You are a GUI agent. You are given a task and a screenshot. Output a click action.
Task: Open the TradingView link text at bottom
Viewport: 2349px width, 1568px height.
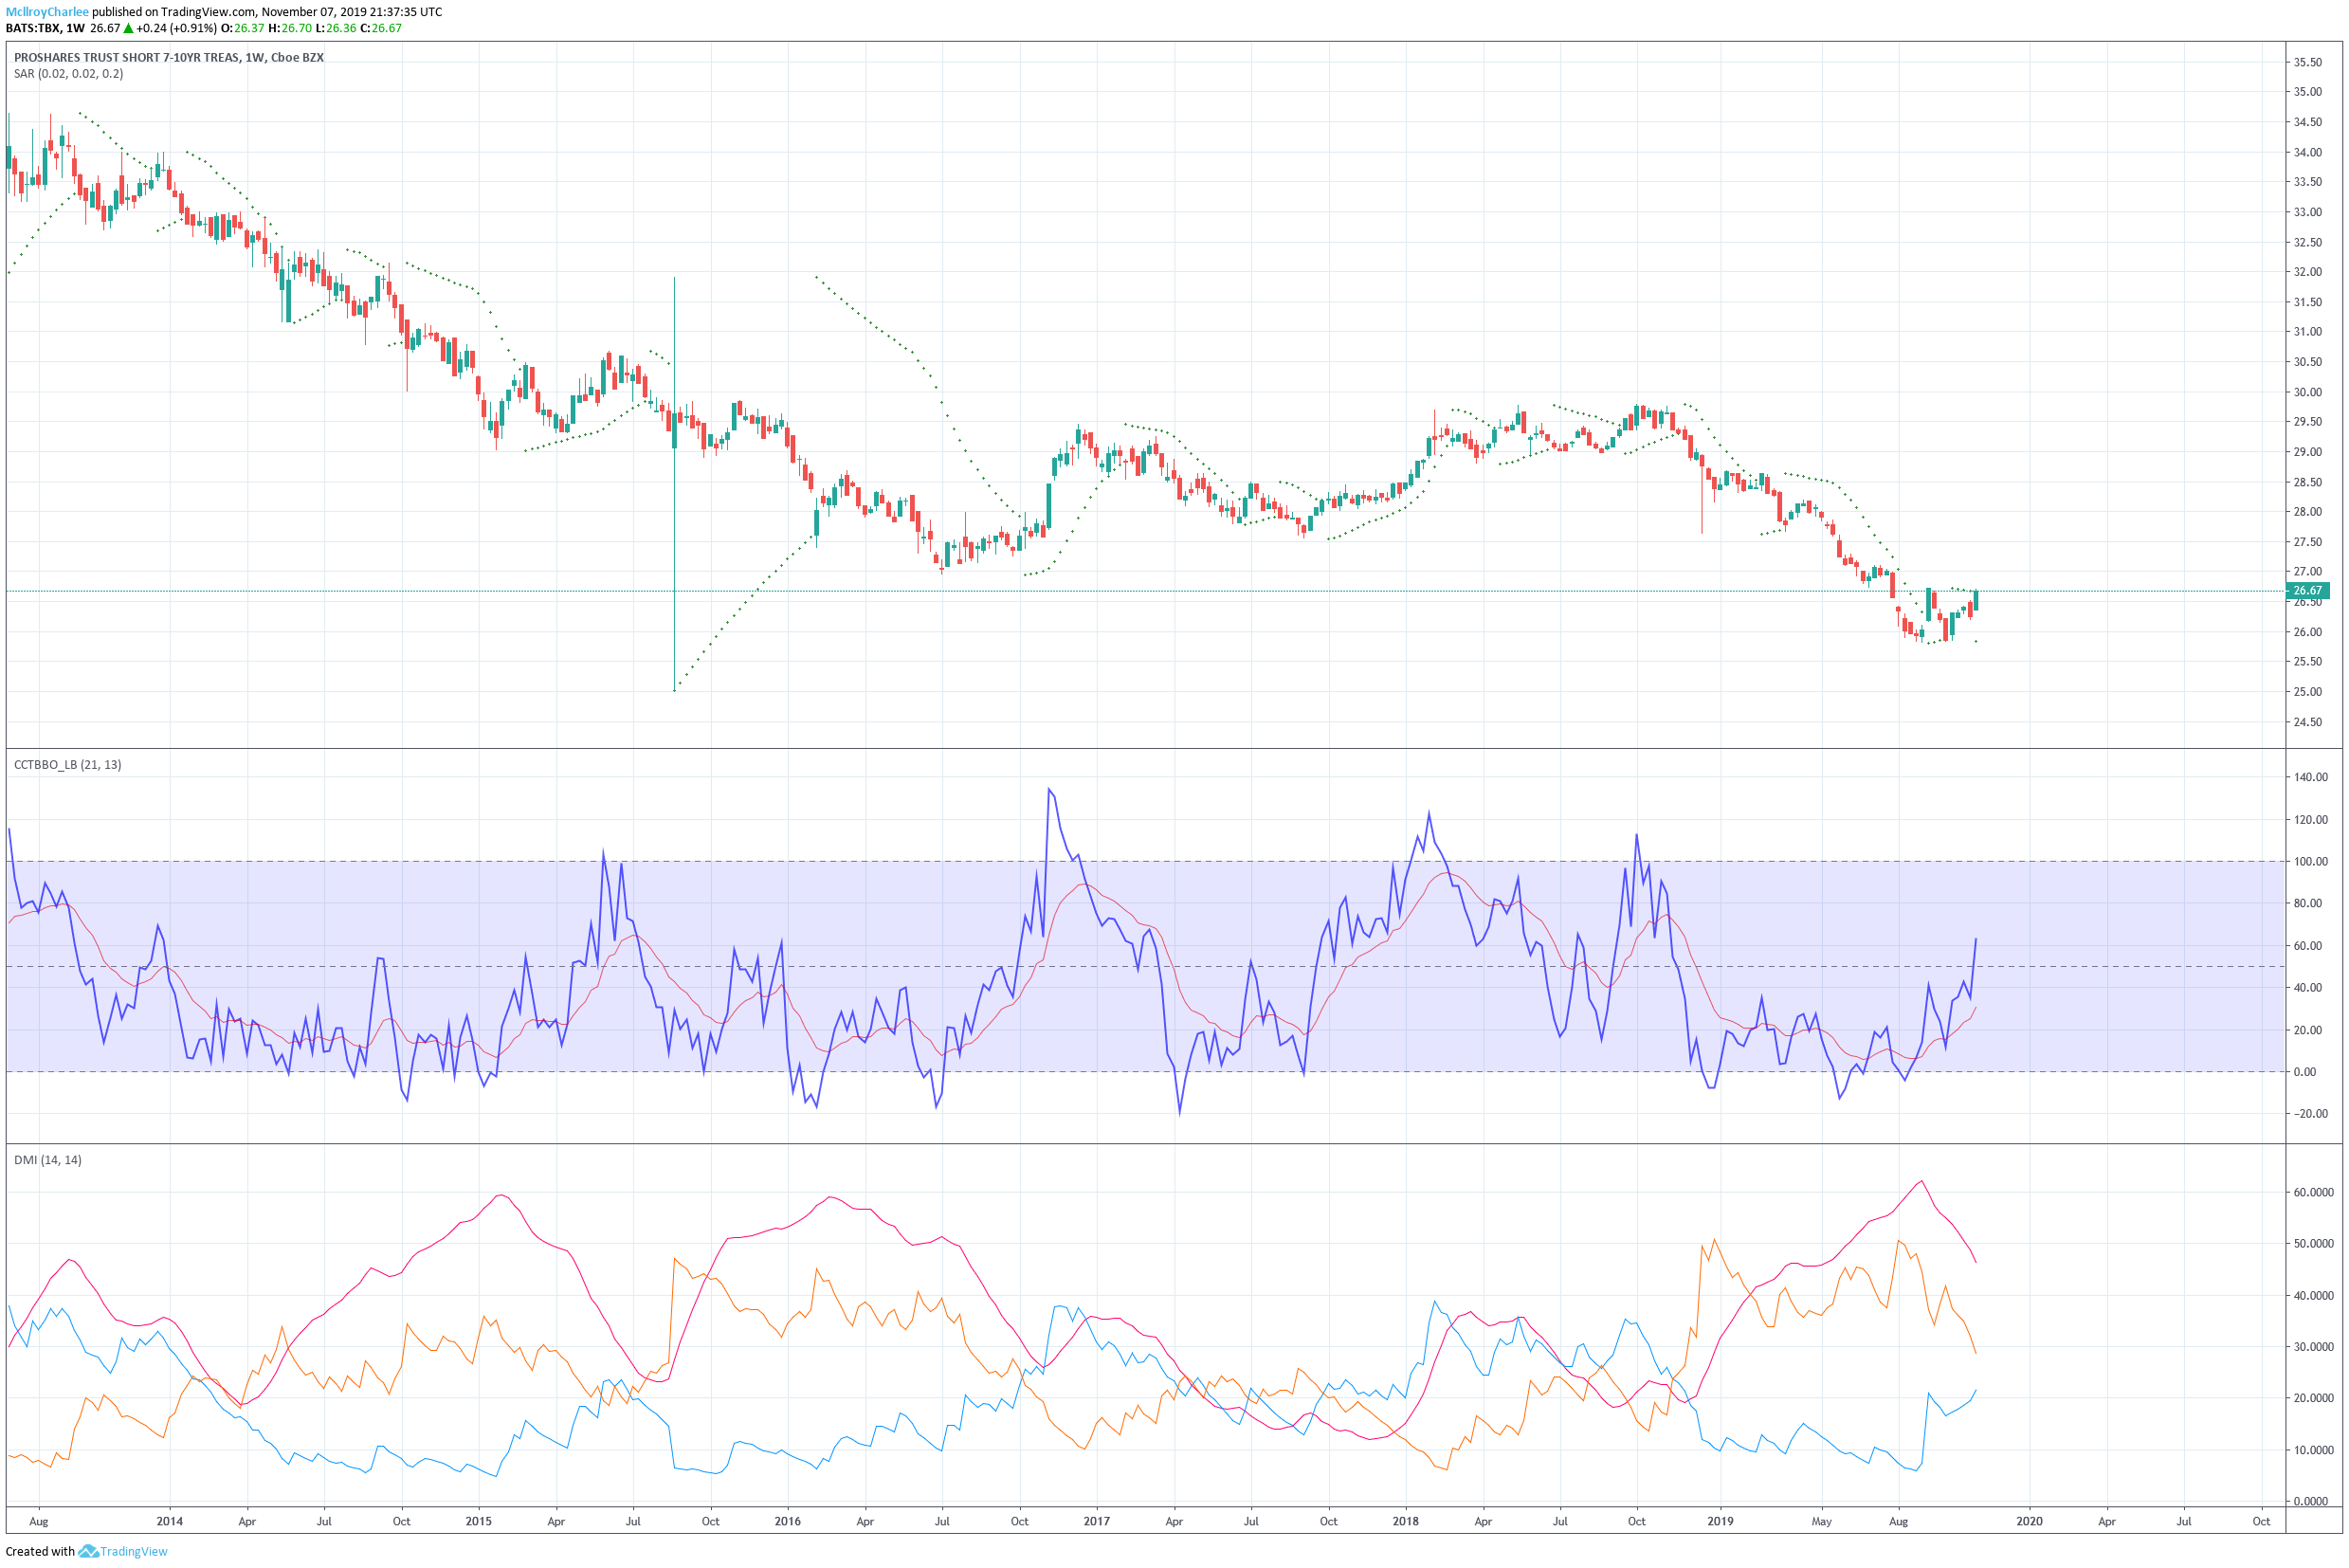[x=134, y=1552]
